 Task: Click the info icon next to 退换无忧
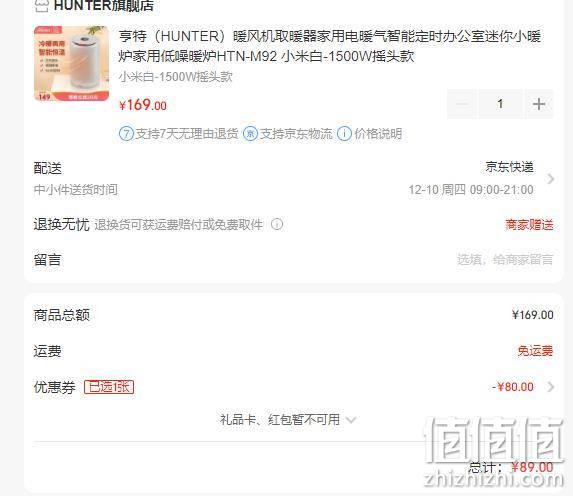click(277, 224)
